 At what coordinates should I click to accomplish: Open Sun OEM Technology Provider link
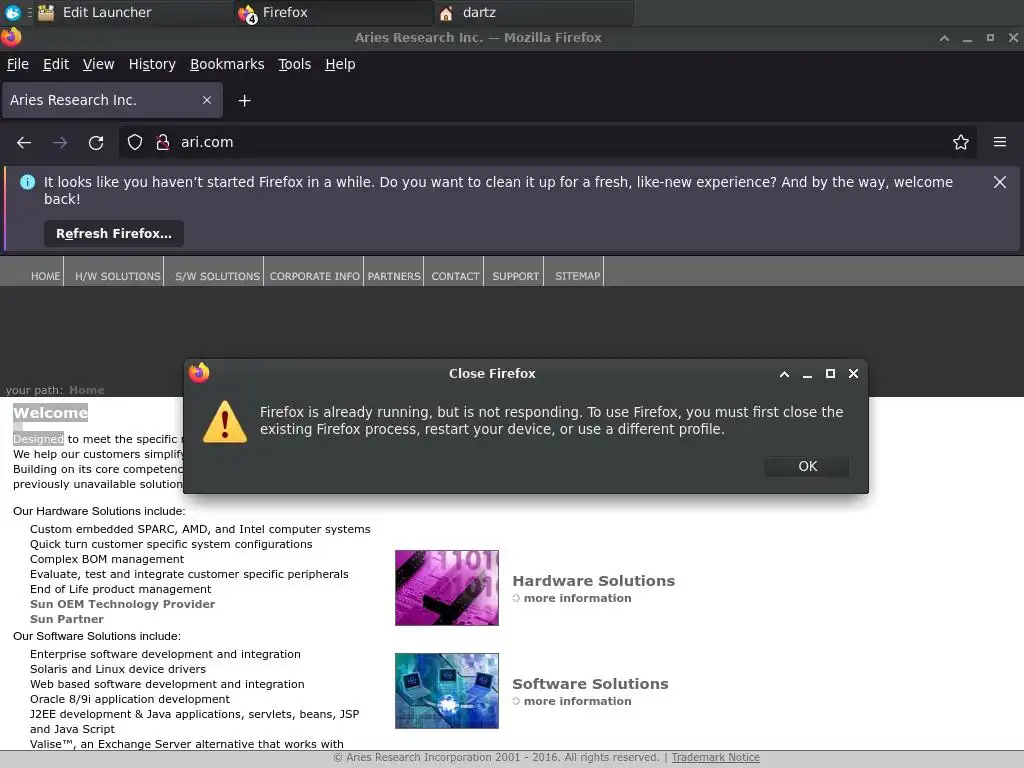[122, 604]
